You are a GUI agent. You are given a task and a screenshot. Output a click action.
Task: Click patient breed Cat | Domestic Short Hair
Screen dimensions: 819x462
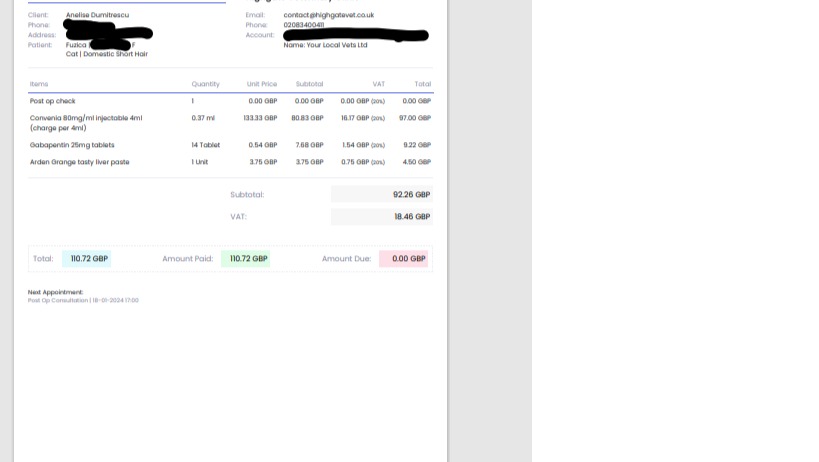[x=107, y=54]
